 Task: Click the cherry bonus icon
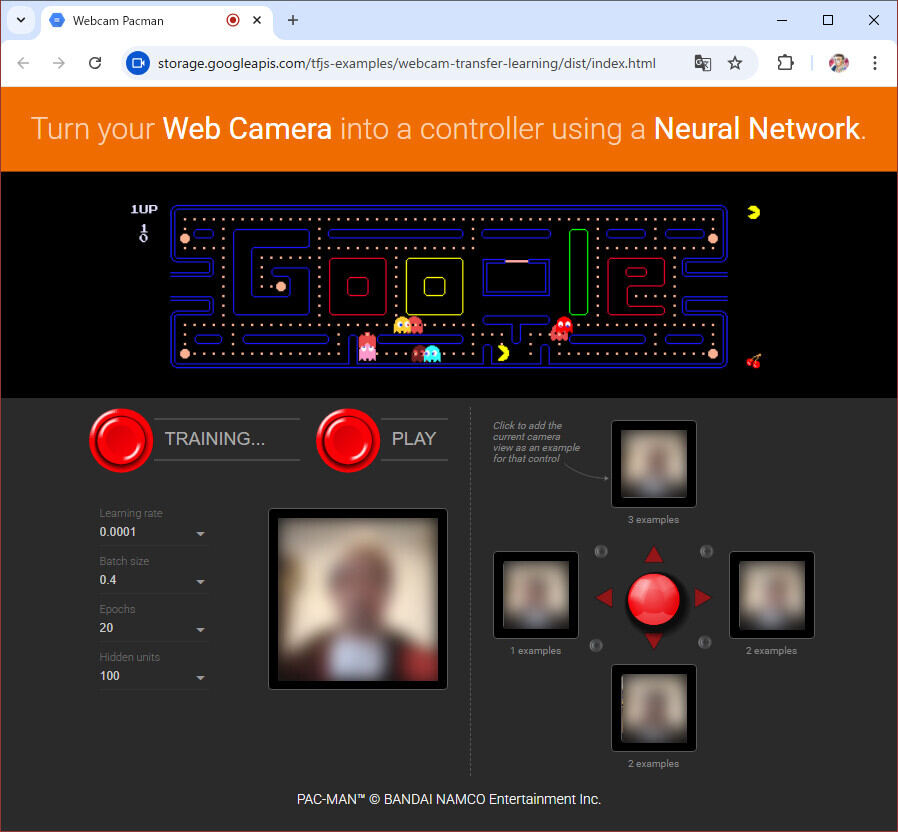[754, 361]
